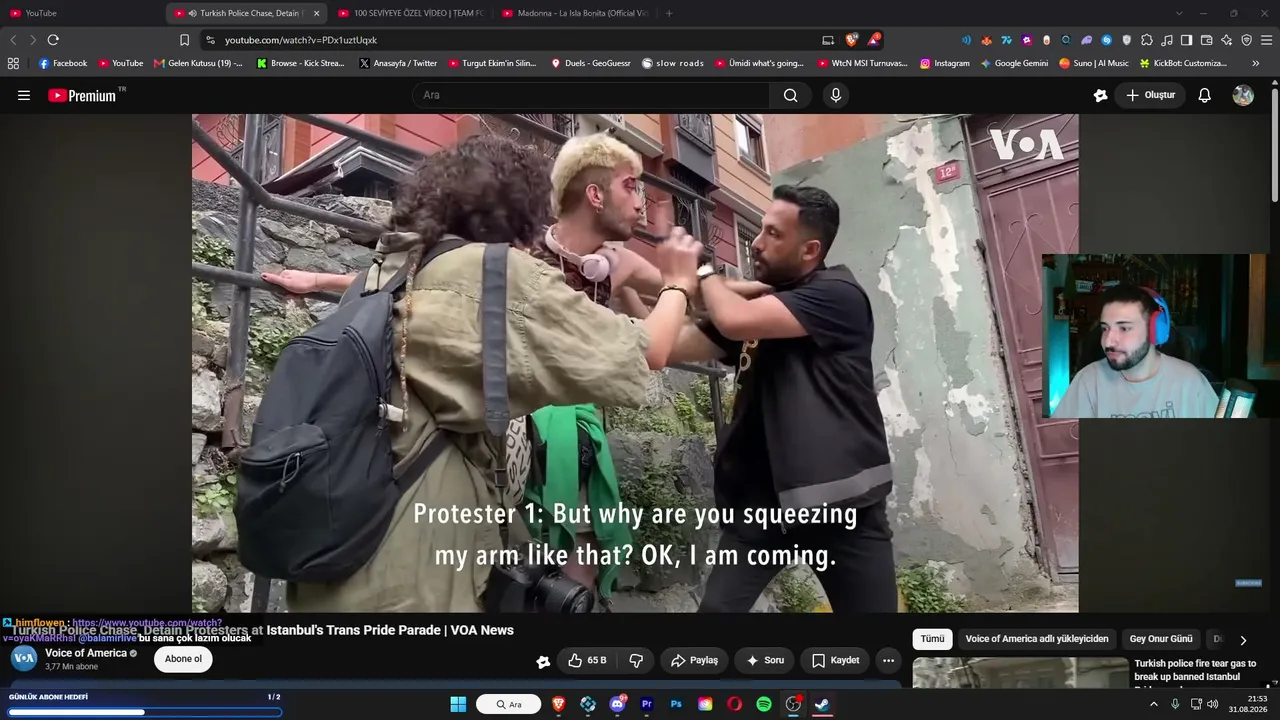Open Brave browser taskbar icon
The width and height of the screenshot is (1280, 720).
(559, 704)
